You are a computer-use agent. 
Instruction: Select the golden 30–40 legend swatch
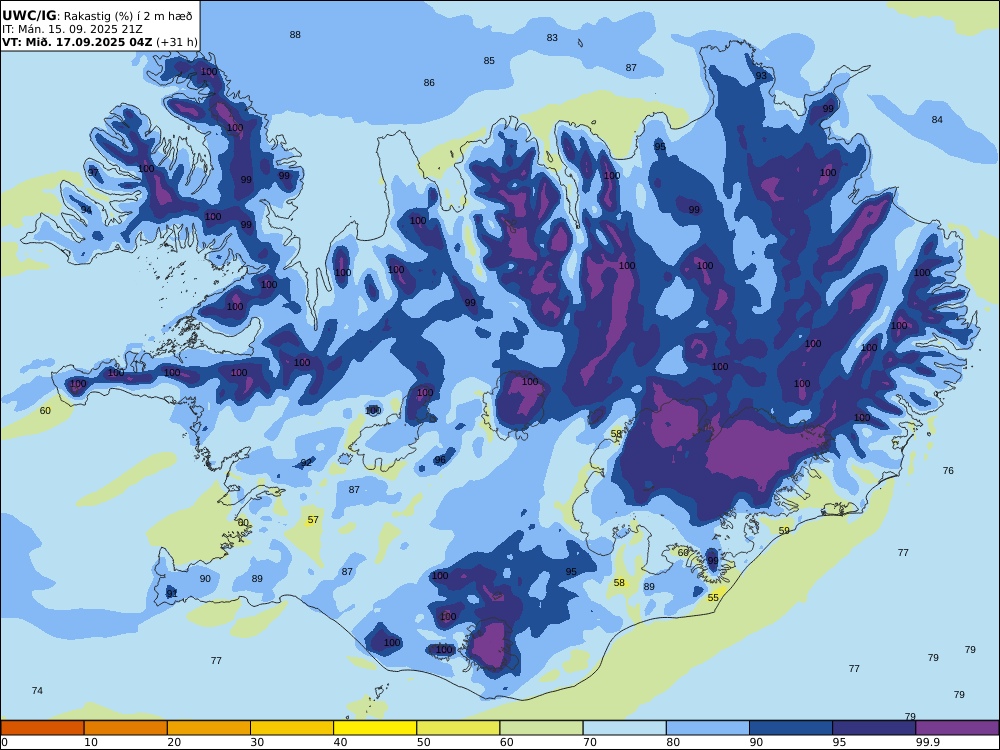(292, 728)
